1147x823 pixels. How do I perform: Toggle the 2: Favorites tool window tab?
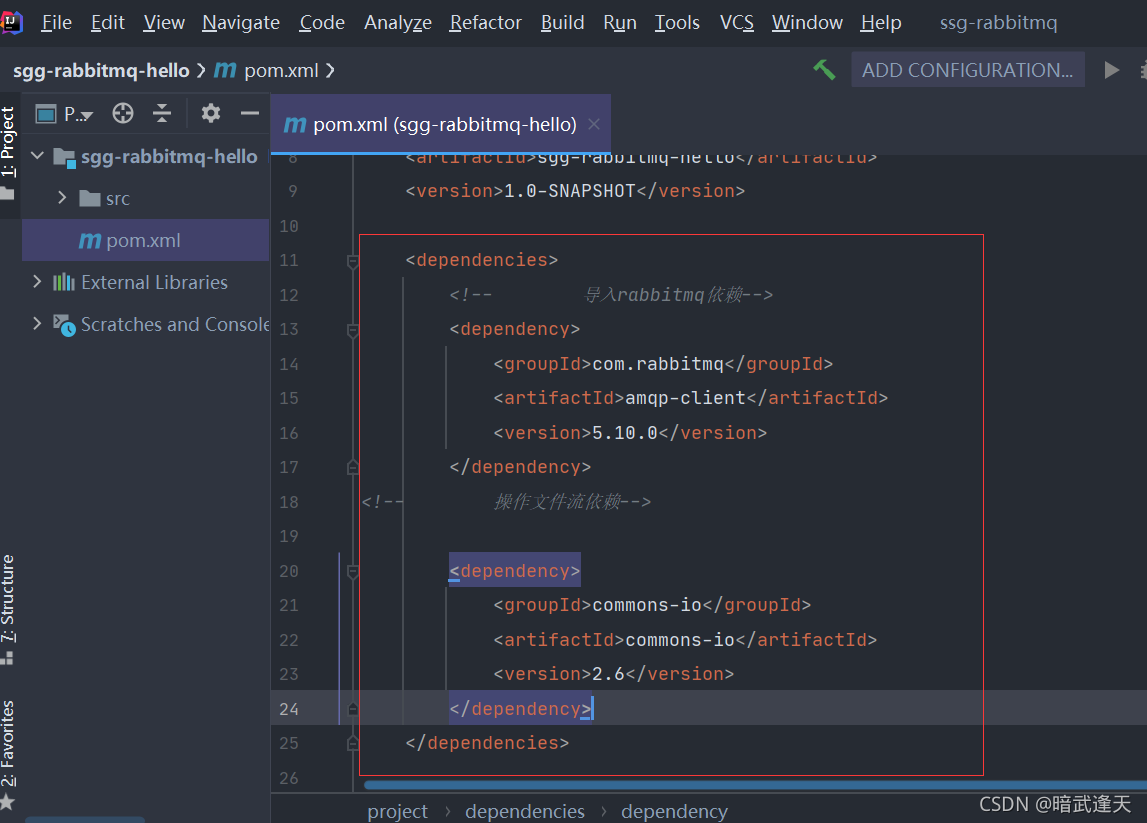tap(8, 743)
